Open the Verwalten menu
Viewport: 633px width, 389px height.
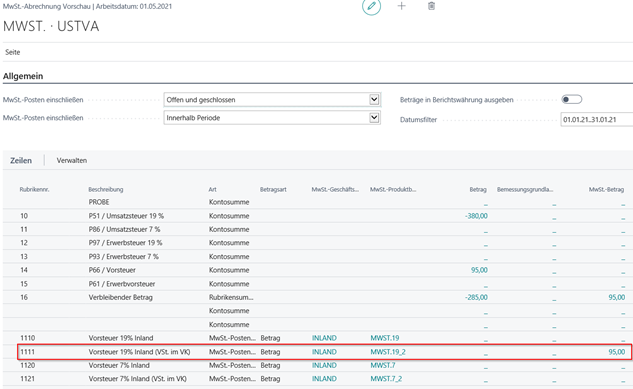72,160
